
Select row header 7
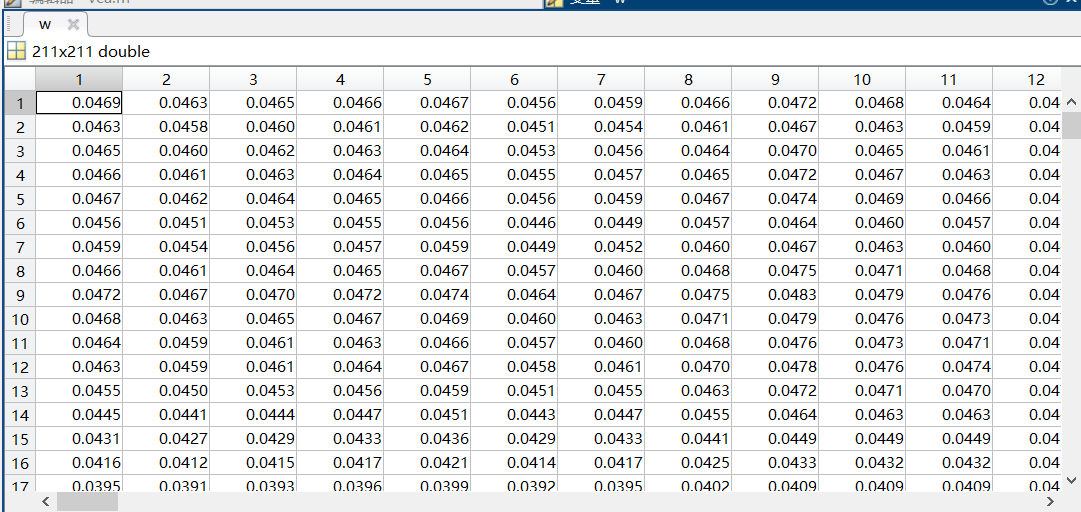(20, 247)
